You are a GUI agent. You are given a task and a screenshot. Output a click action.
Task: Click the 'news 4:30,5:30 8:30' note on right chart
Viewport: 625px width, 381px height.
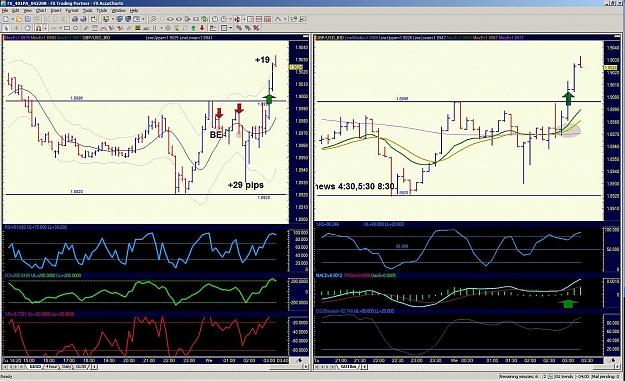(355, 186)
